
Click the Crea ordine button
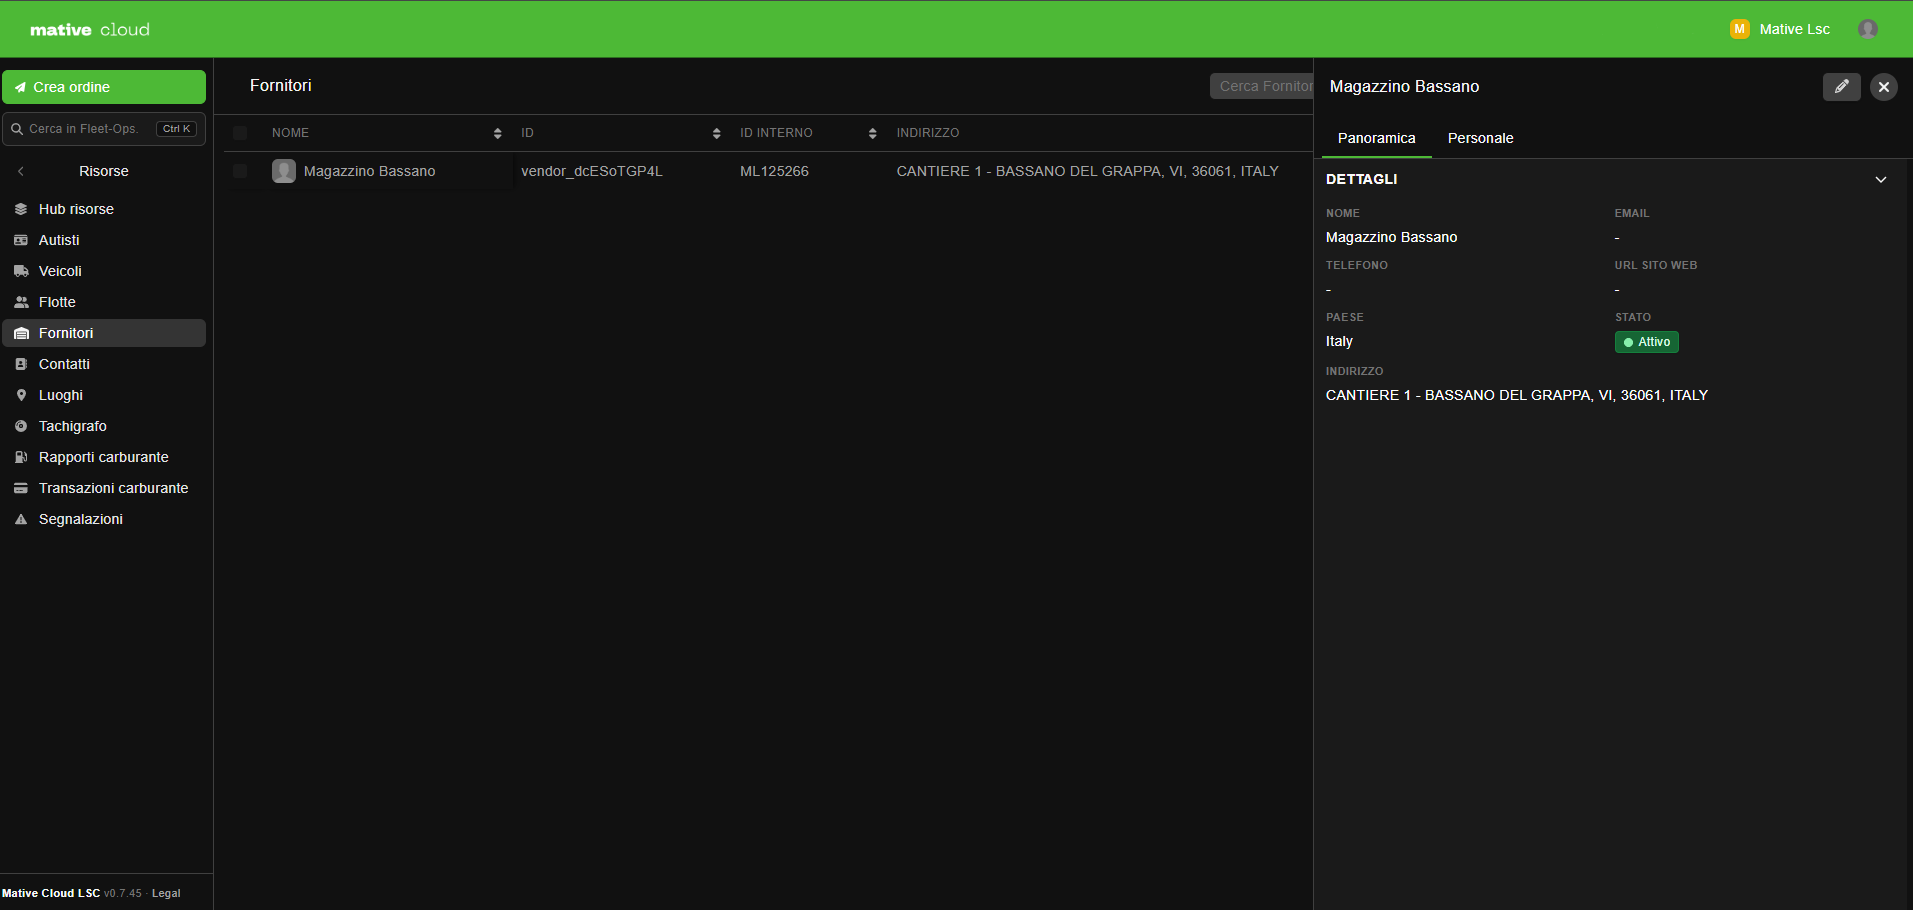point(104,87)
